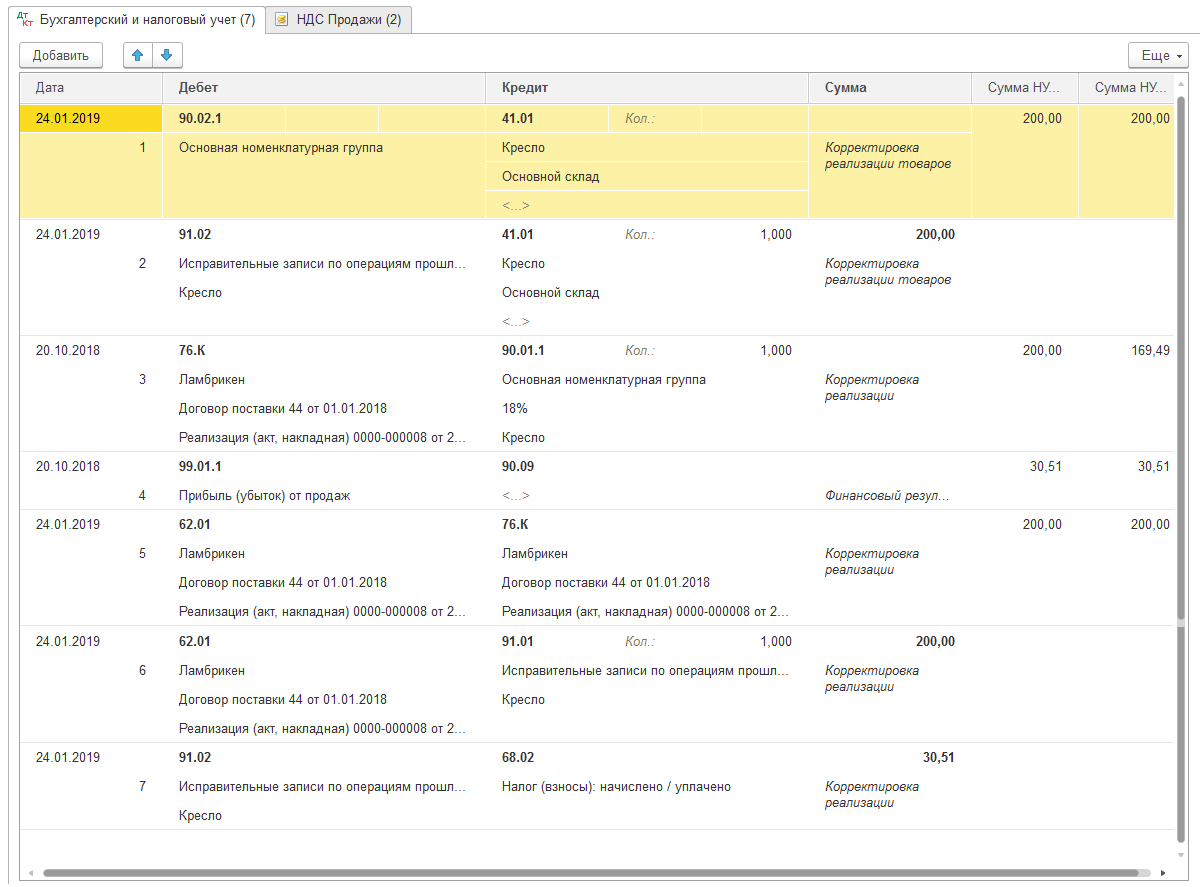Move selected row up with arrow icon
Screen dimensions: 1200x887
coord(138,55)
